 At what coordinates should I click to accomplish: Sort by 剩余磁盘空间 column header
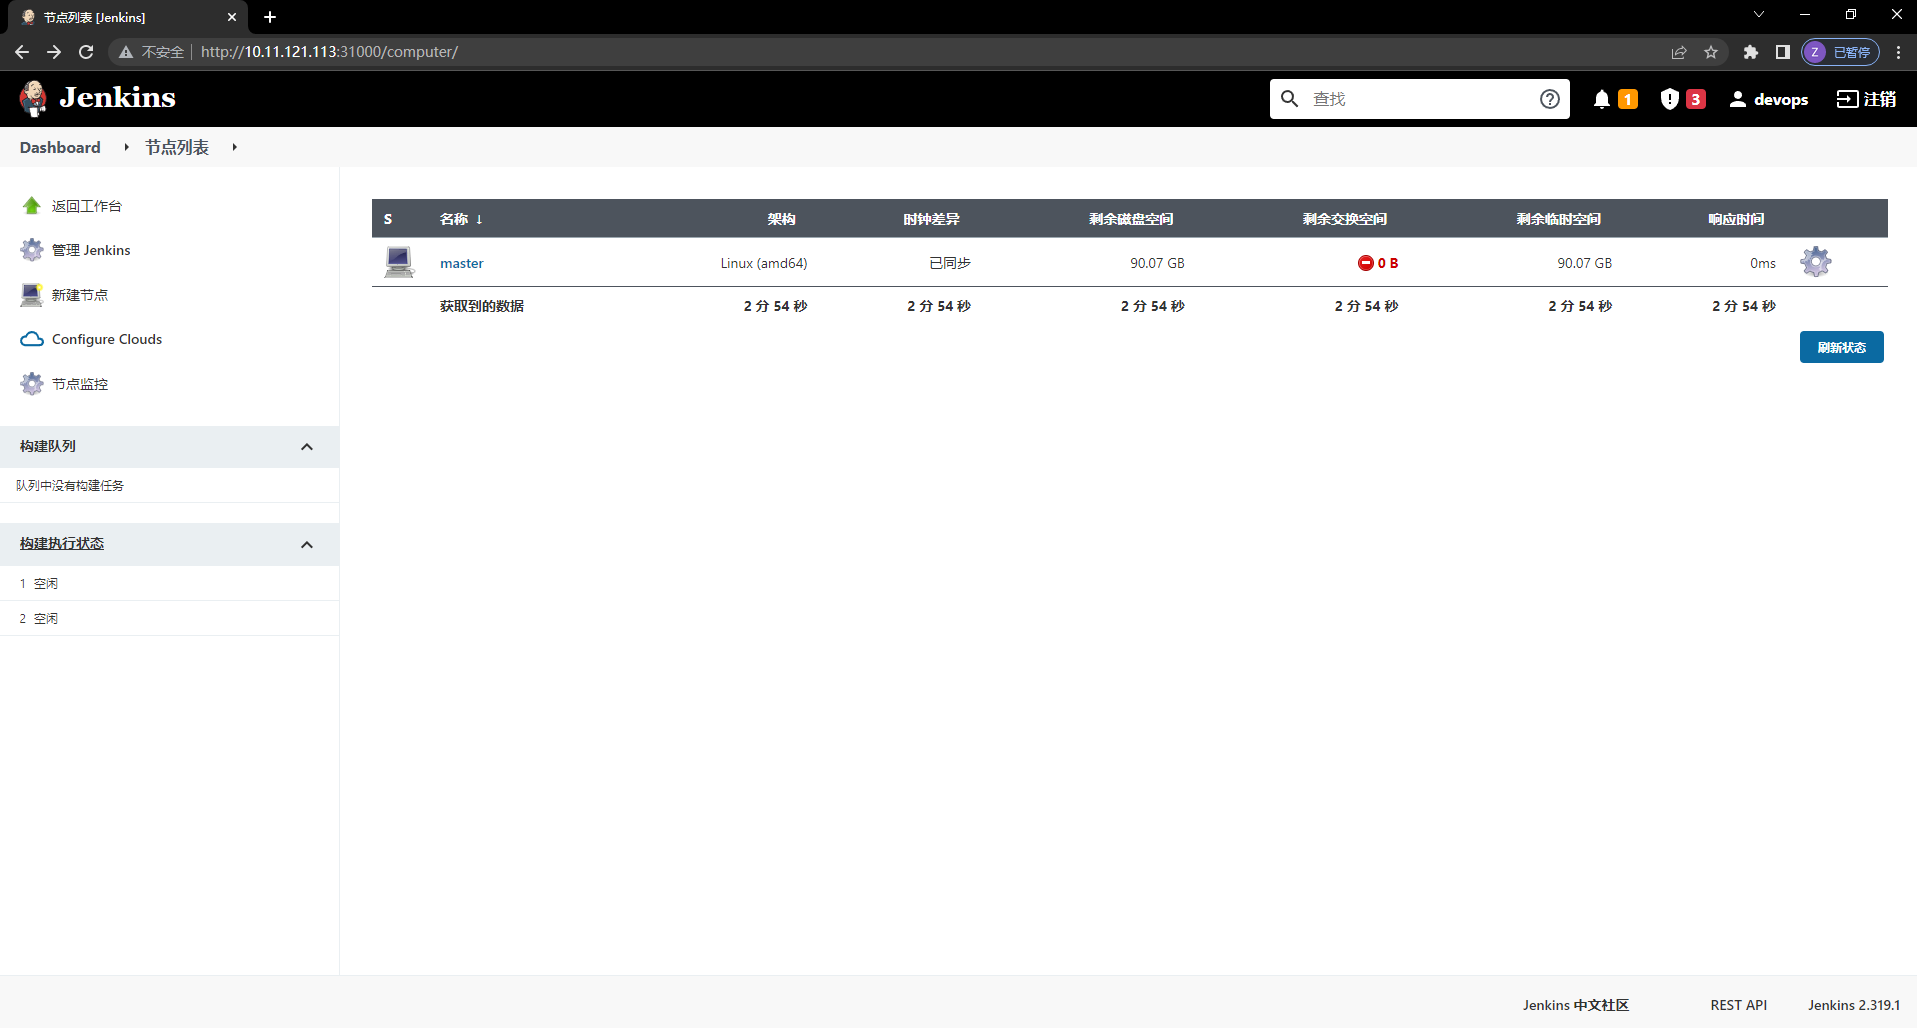(1131, 219)
